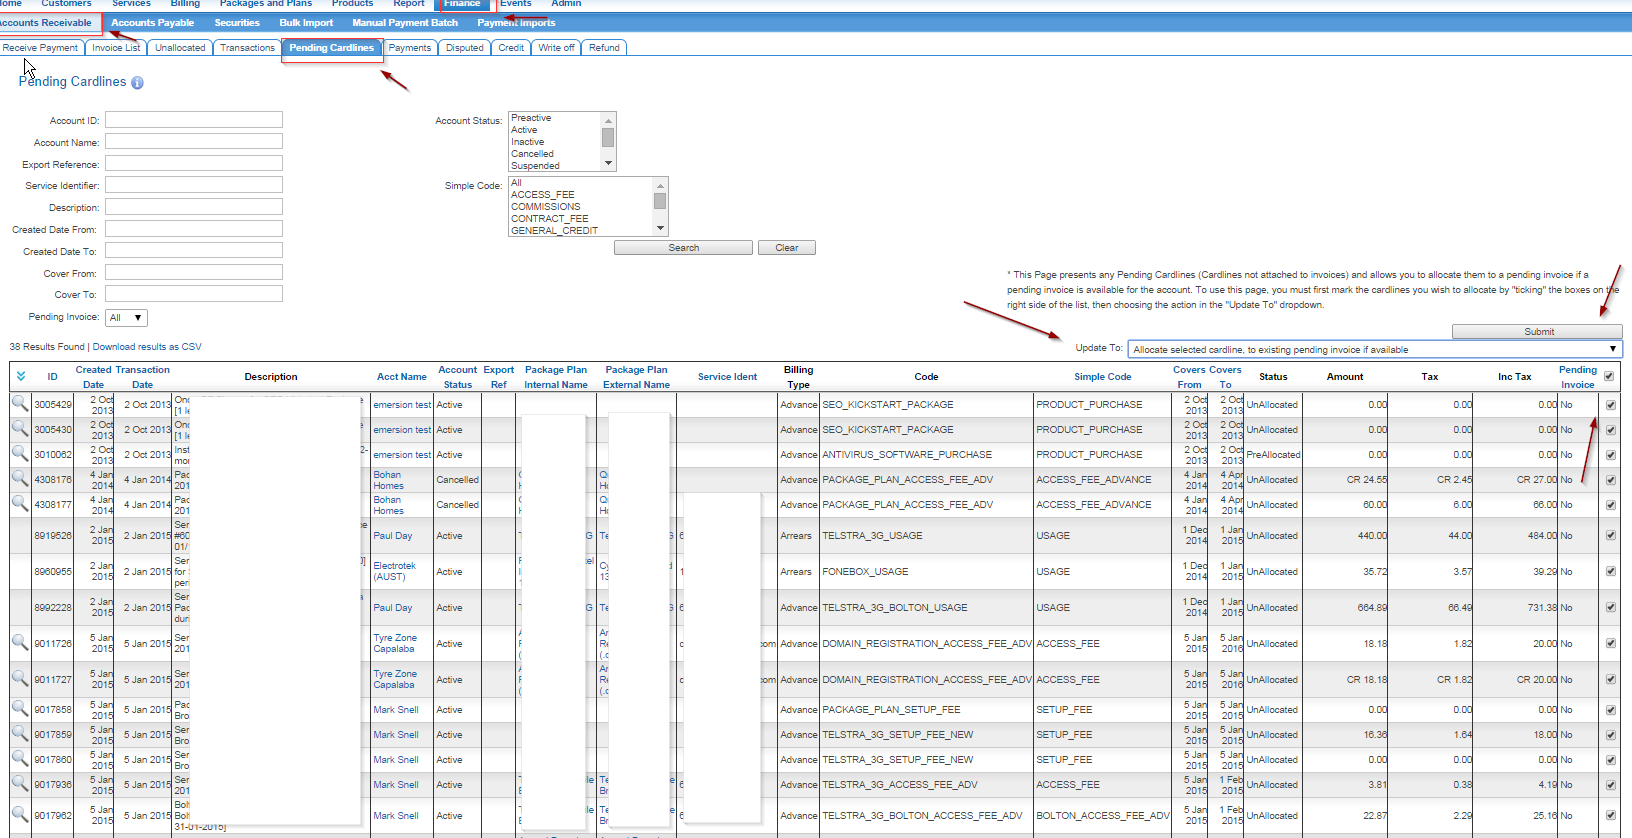This screenshot has height=838, width=1632.
Task: Click the Search button
Action: [x=683, y=247]
